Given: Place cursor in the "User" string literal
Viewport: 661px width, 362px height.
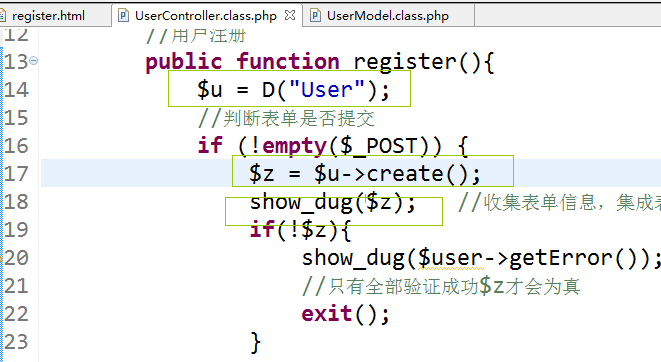Looking at the screenshot, I should click(x=327, y=90).
